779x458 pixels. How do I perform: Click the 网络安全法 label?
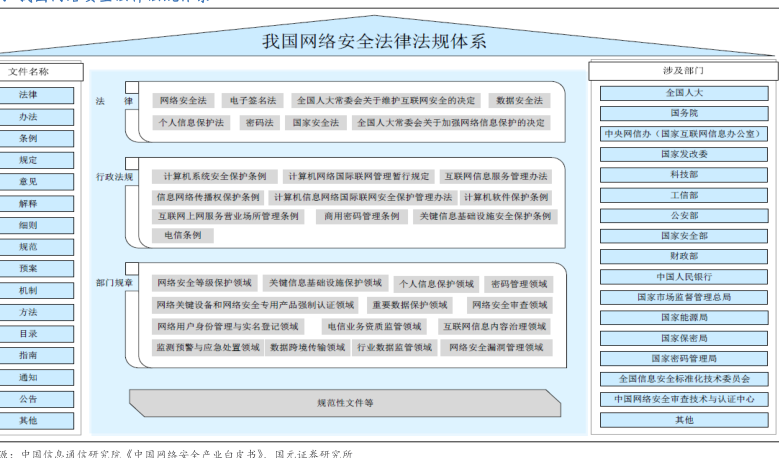pyautogui.click(x=181, y=101)
